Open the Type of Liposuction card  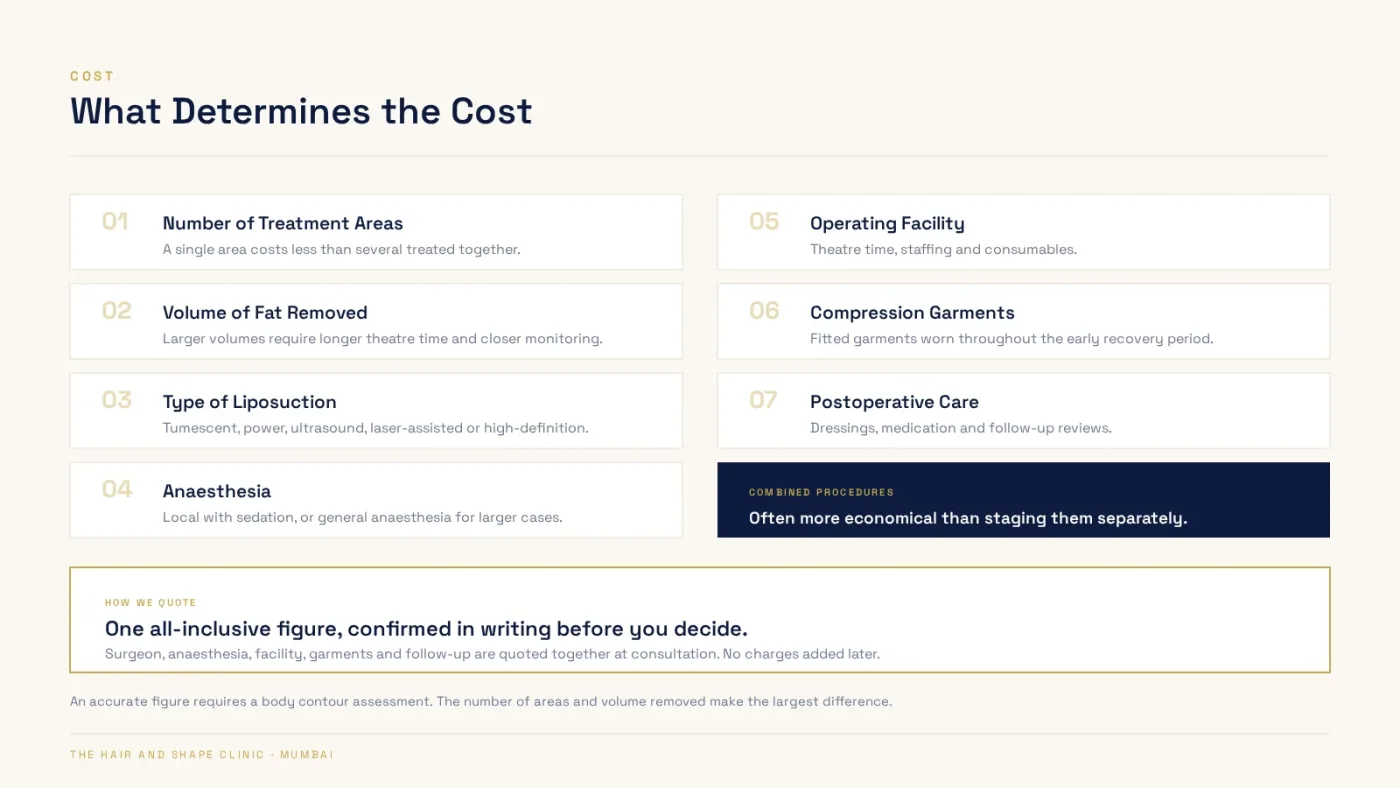click(x=376, y=411)
